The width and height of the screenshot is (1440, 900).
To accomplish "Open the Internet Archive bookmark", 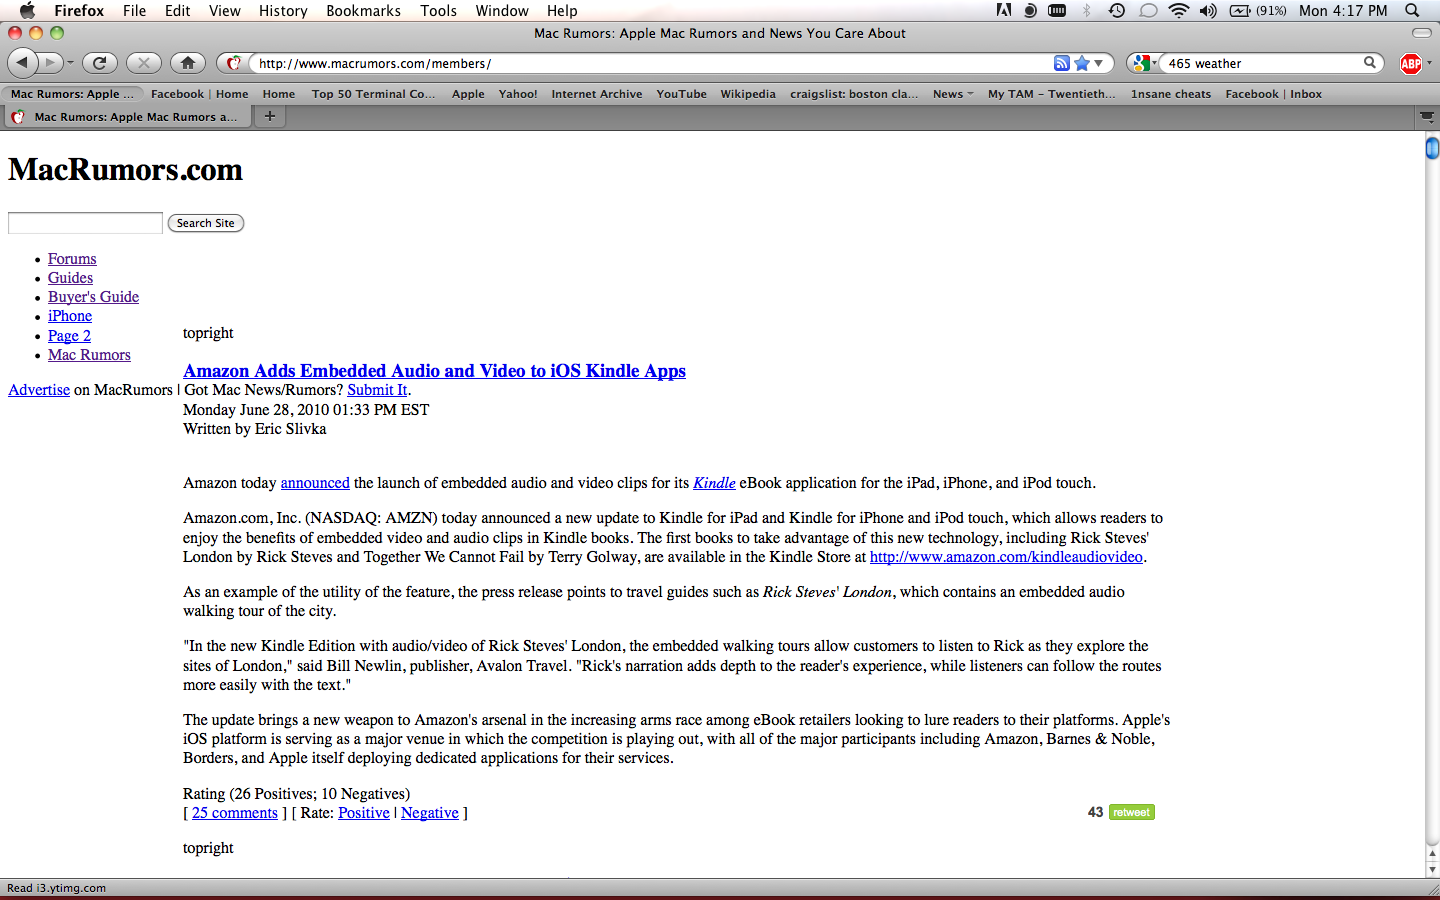I will [597, 94].
